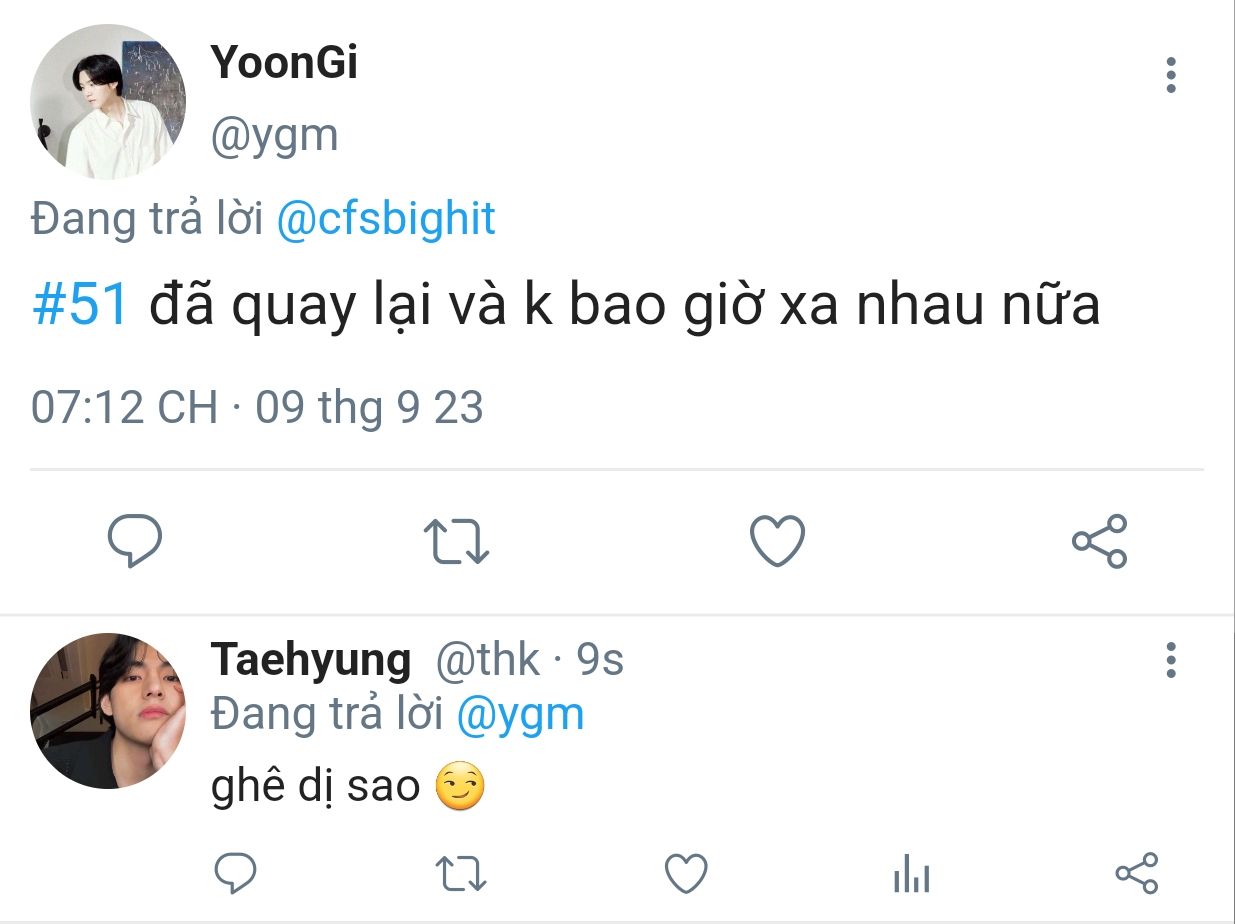Open the three-dot menu on Taehyung's reply
Image resolution: width=1235 pixels, height=924 pixels.
1171,661
